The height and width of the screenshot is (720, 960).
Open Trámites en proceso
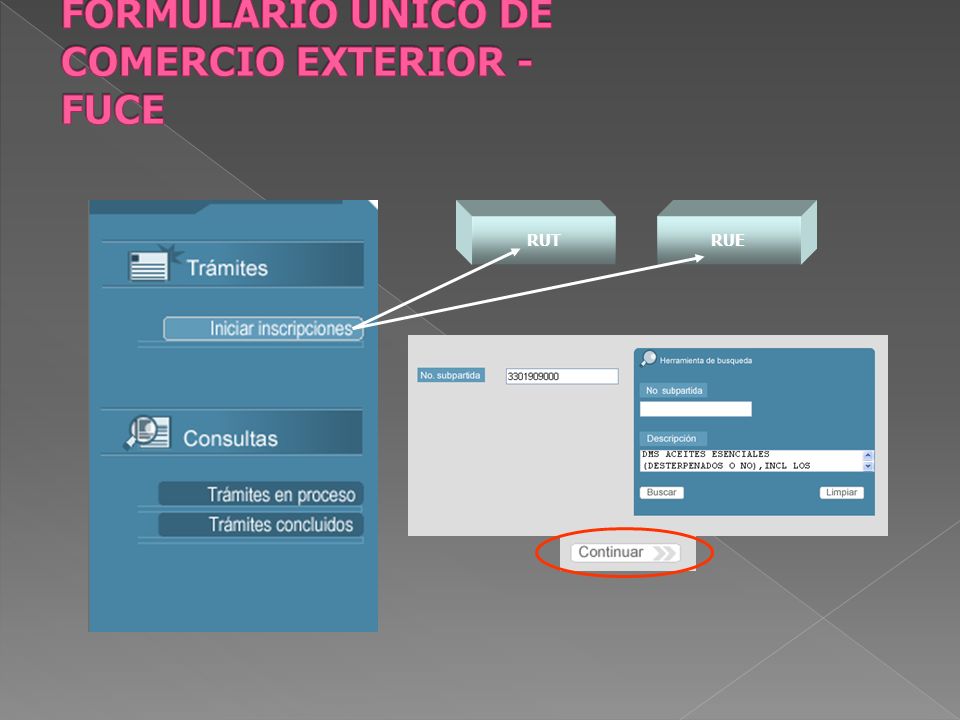click(x=261, y=494)
